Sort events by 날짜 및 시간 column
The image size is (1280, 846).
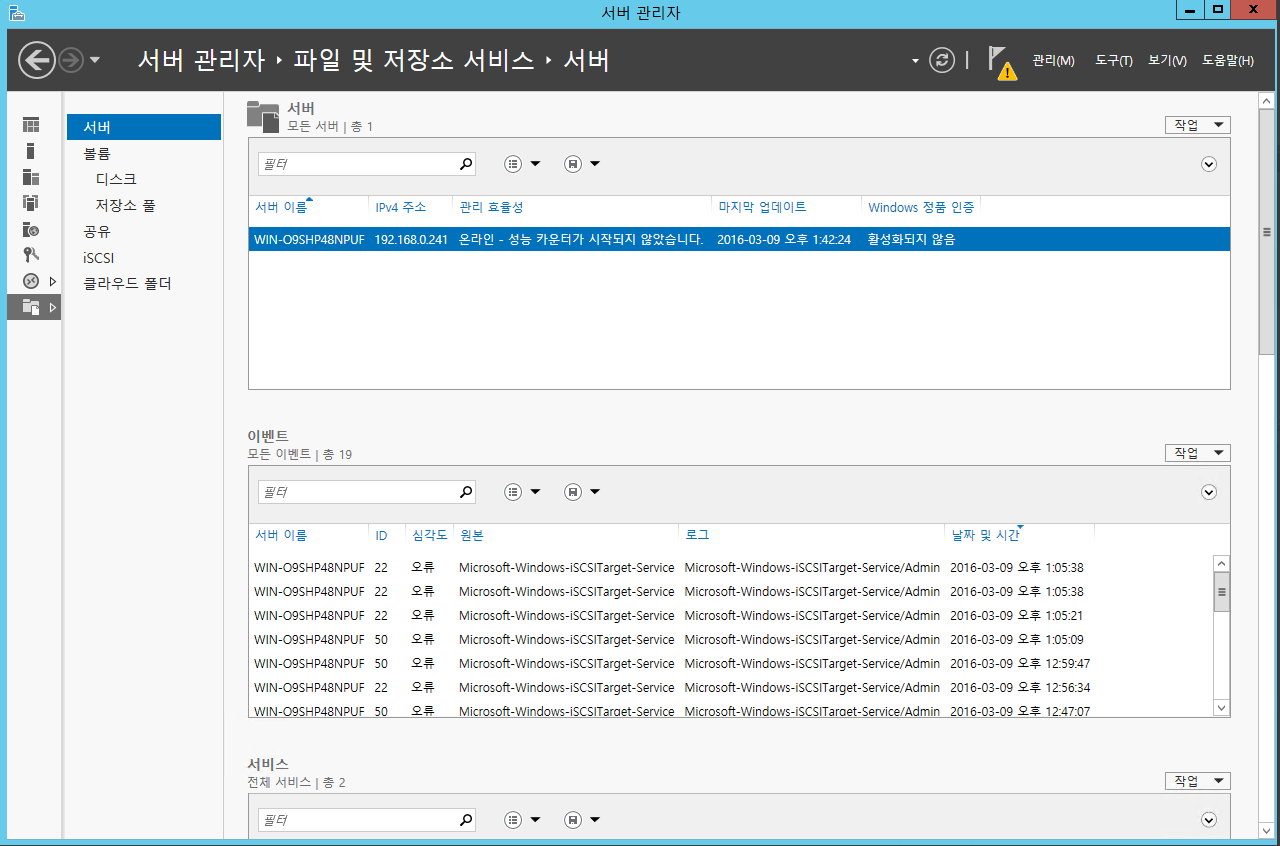click(984, 535)
